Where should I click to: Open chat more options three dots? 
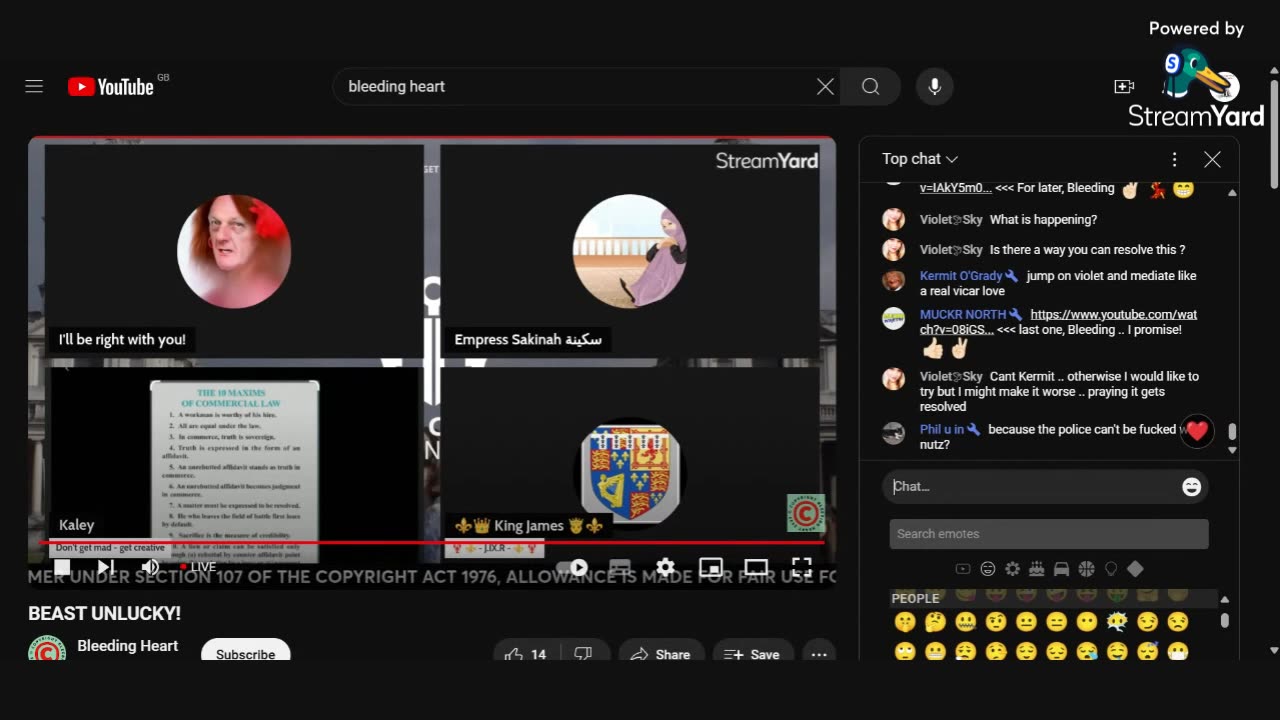(1174, 159)
